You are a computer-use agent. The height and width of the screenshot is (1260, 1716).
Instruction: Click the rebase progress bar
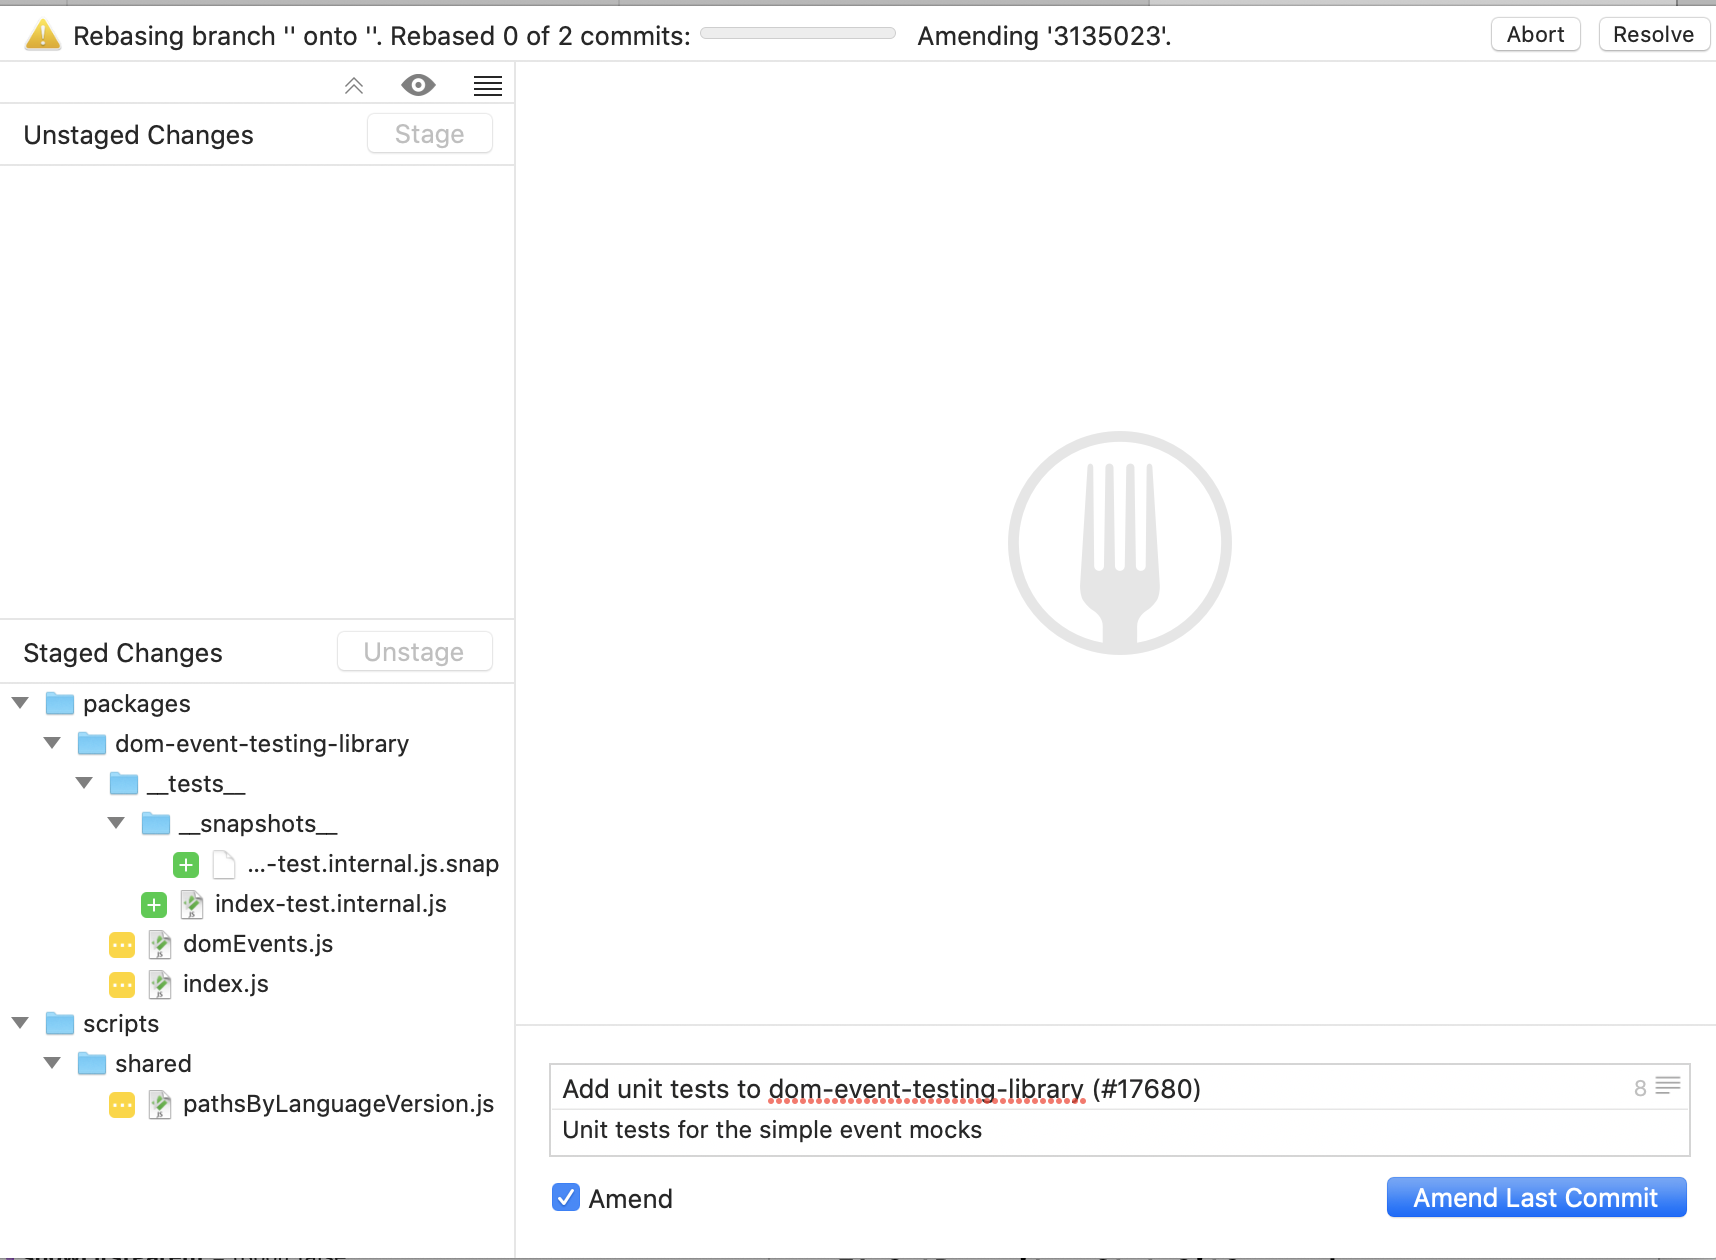[797, 33]
